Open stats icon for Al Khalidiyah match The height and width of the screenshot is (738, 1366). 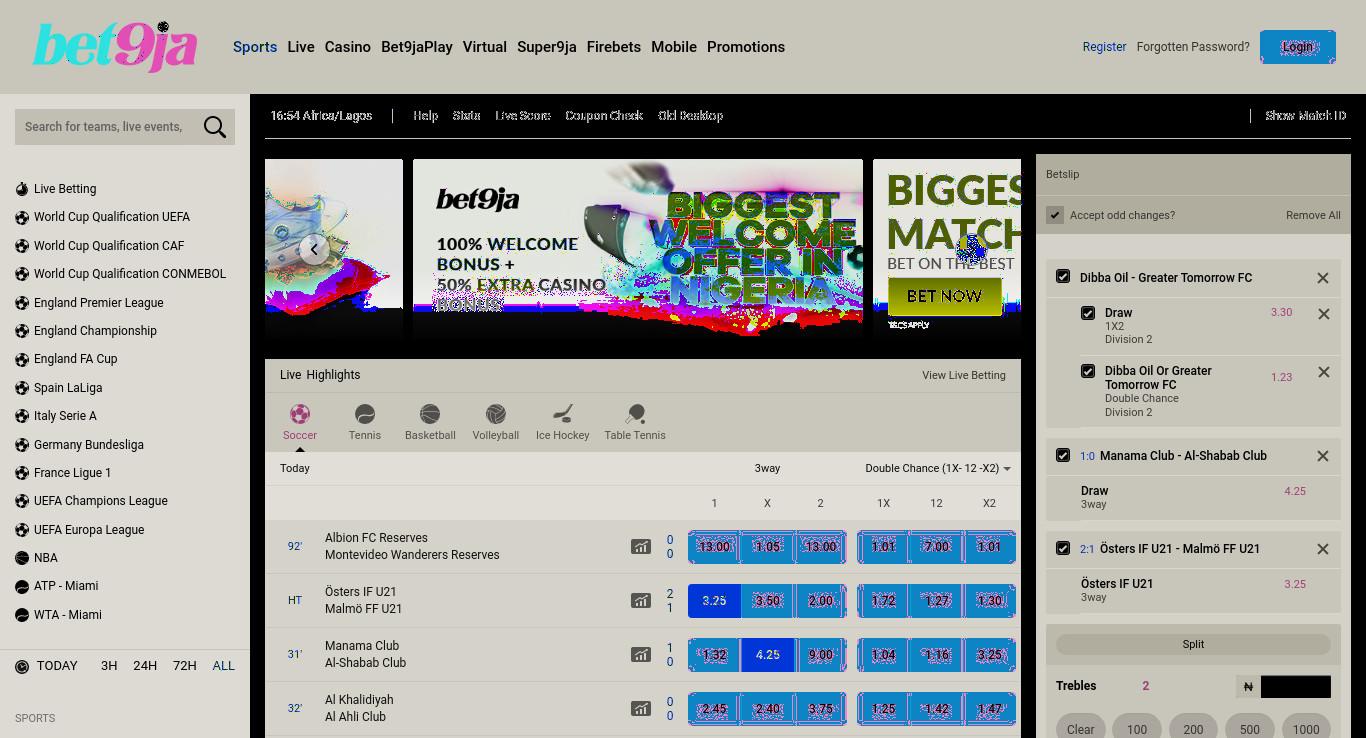[640, 709]
